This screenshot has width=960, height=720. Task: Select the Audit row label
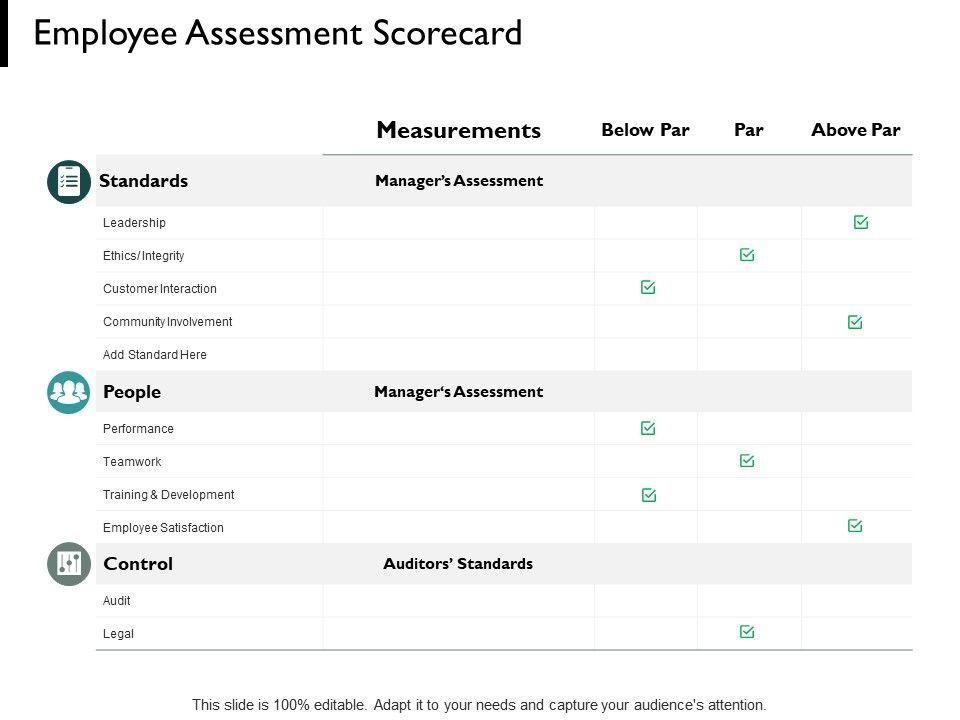117,601
